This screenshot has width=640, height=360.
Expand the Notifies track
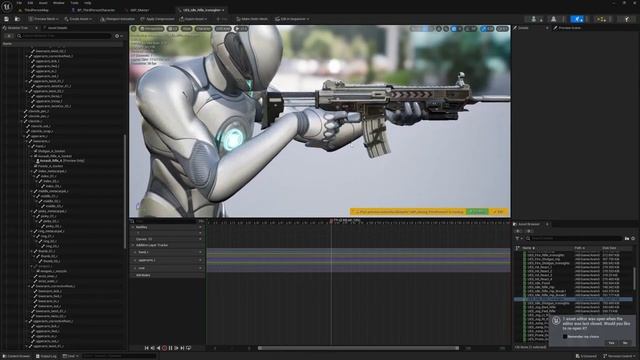click(133, 227)
